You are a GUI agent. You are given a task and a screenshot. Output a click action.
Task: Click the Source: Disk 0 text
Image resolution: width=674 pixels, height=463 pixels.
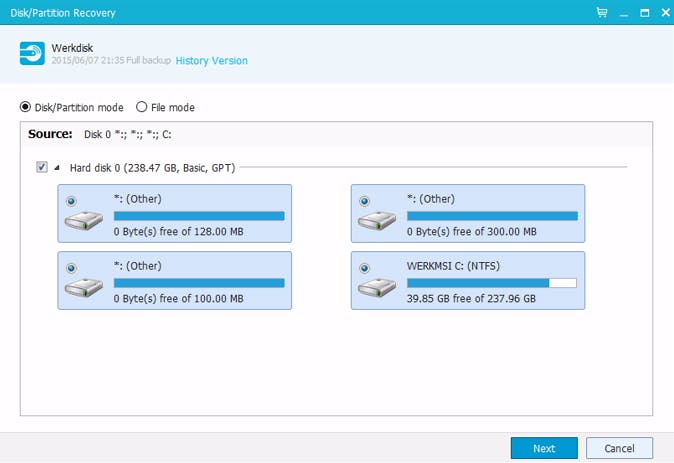(100, 134)
